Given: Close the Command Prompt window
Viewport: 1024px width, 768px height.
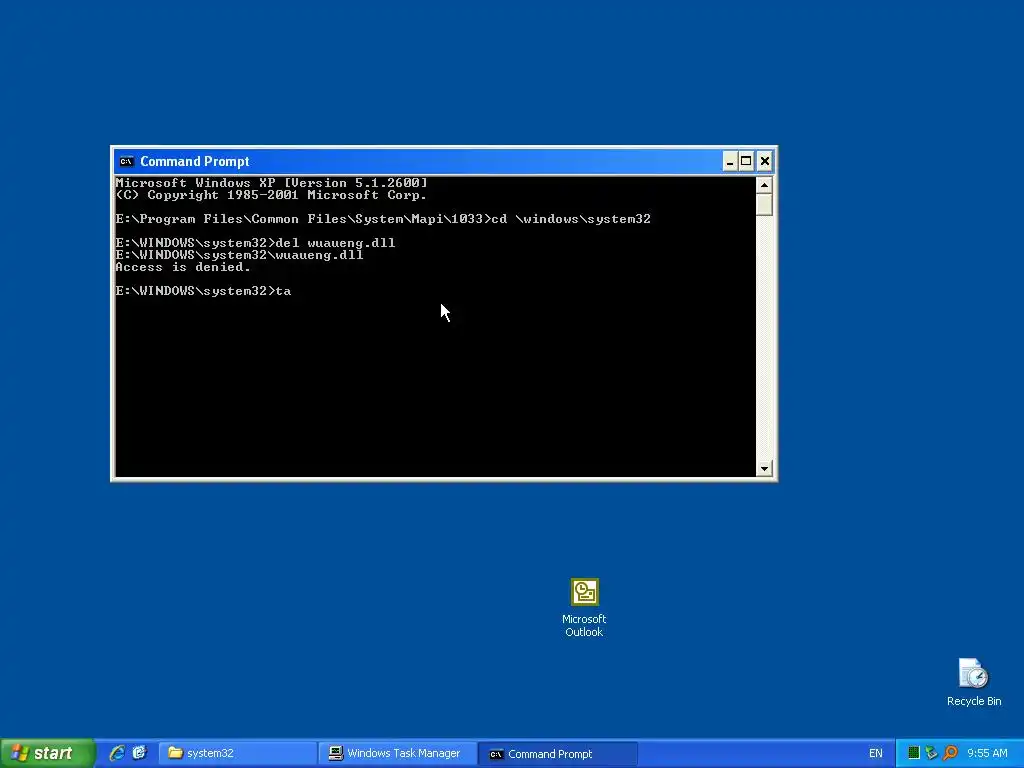Looking at the screenshot, I should click(x=765, y=161).
